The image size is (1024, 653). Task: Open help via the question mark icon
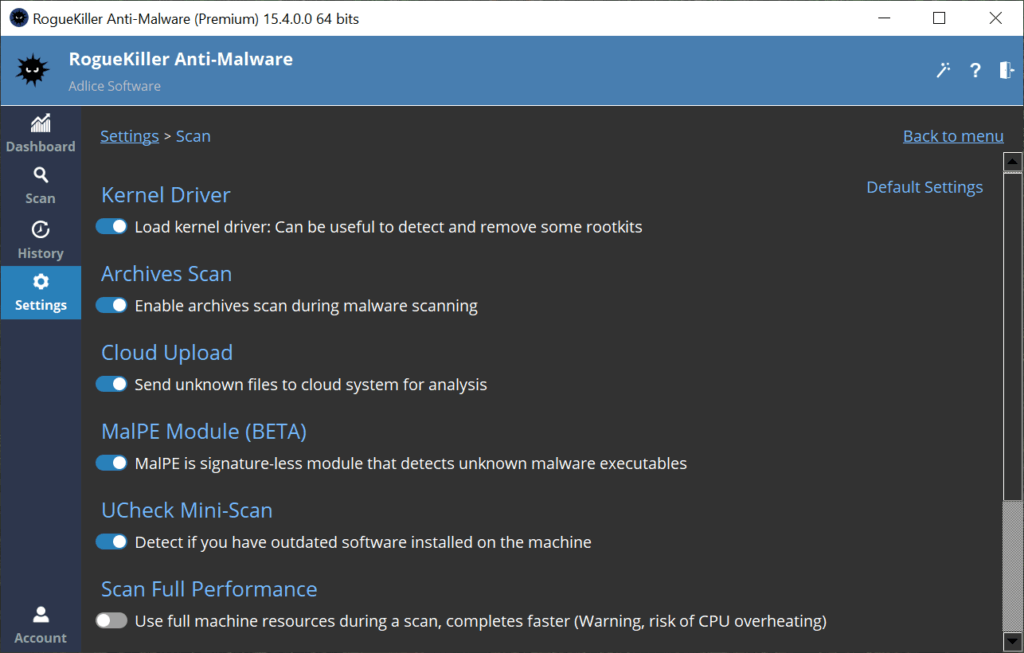[975, 70]
